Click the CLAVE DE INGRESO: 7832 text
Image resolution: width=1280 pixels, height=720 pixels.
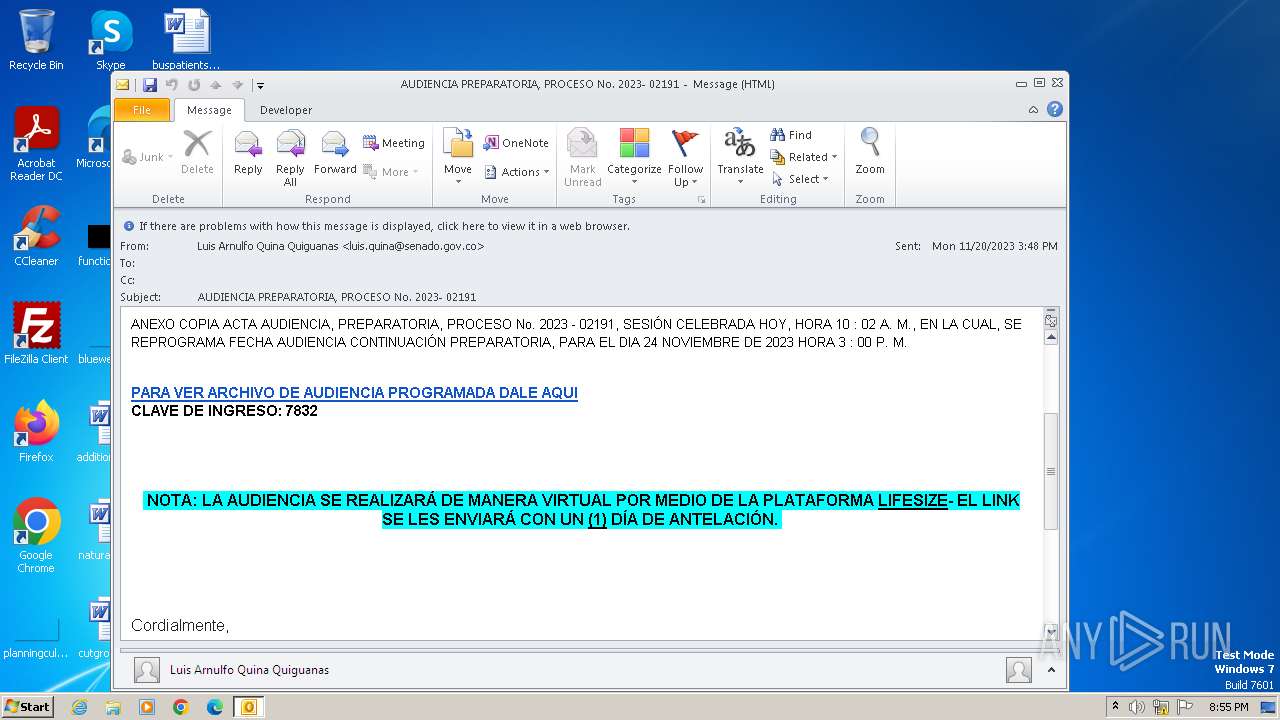click(x=224, y=411)
